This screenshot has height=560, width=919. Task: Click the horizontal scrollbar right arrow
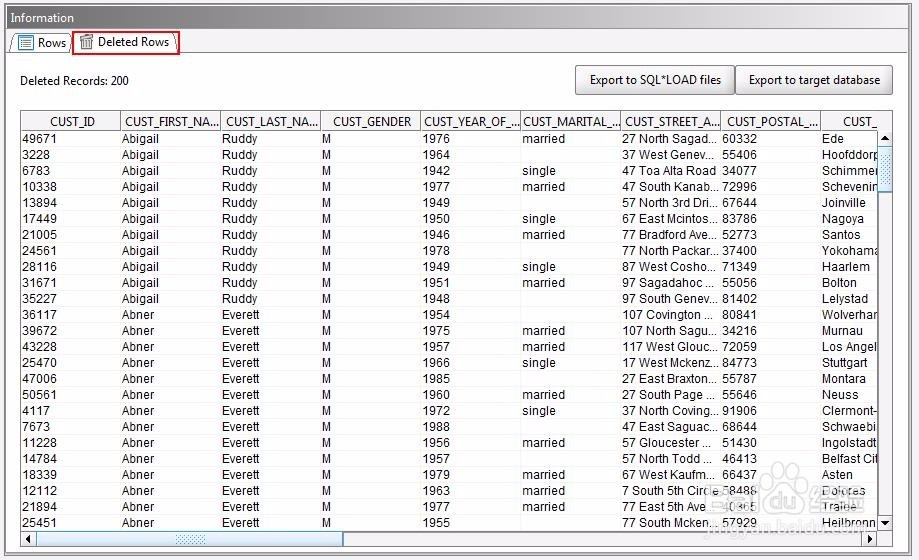pos(870,538)
